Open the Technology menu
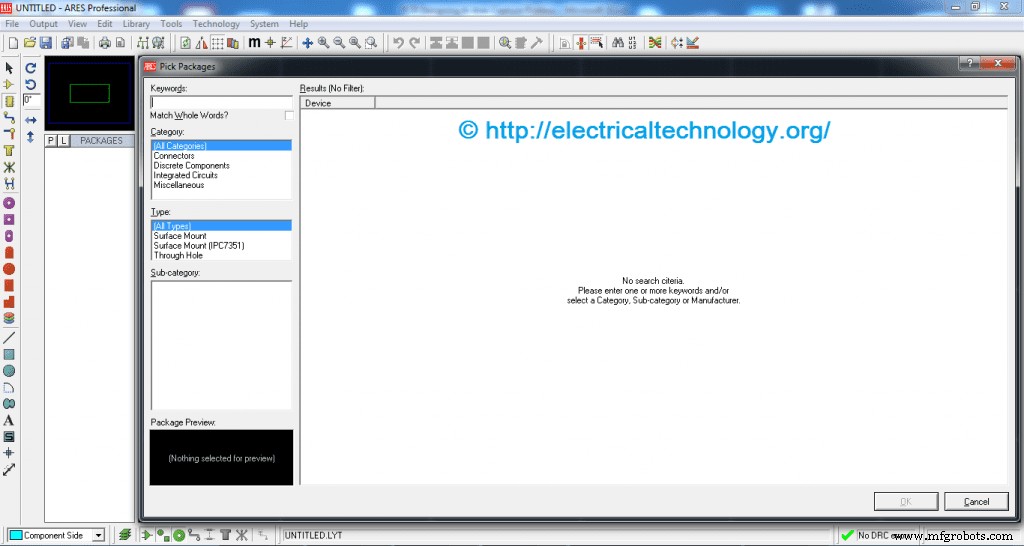The width and height of the screenshot is (1024, 546). (x=216, y=24)
